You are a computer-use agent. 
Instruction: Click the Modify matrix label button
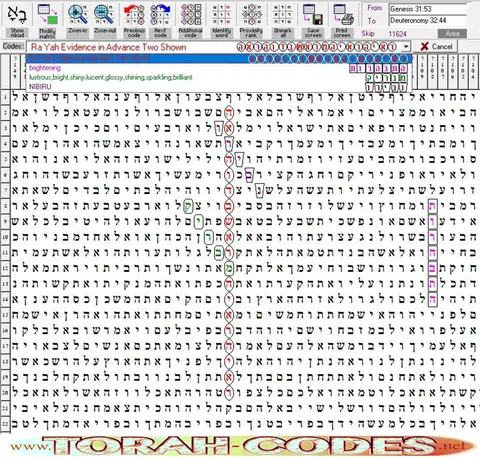(48, 33)
